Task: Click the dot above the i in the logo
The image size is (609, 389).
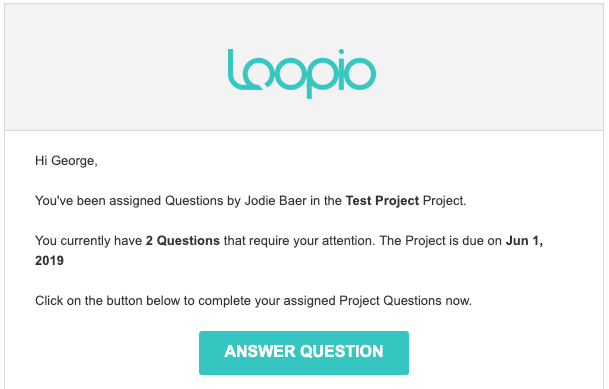Action: tap(341, 52)
